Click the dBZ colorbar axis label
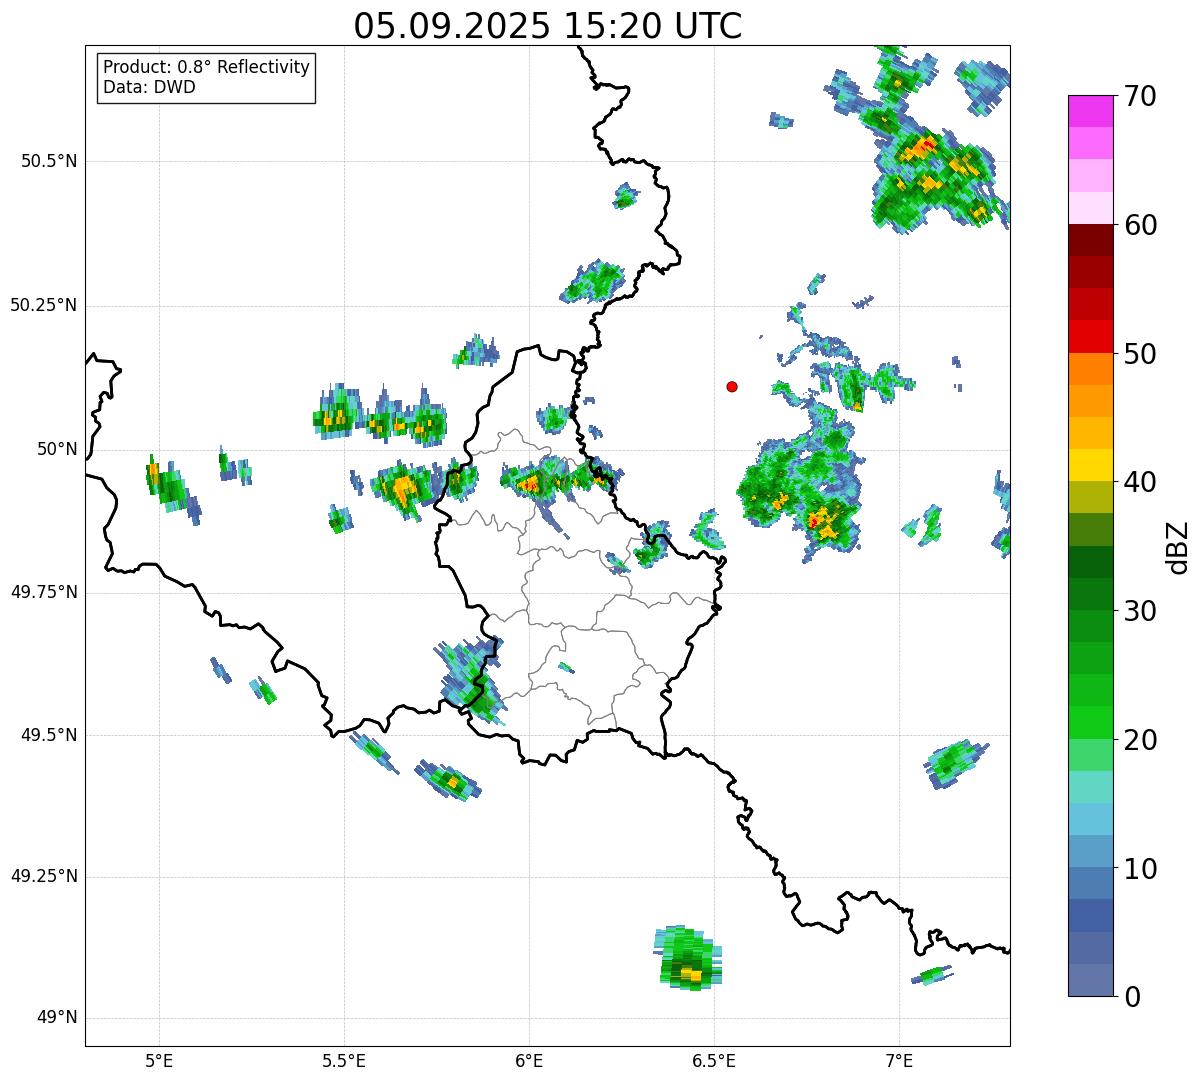 (1179, 546)
